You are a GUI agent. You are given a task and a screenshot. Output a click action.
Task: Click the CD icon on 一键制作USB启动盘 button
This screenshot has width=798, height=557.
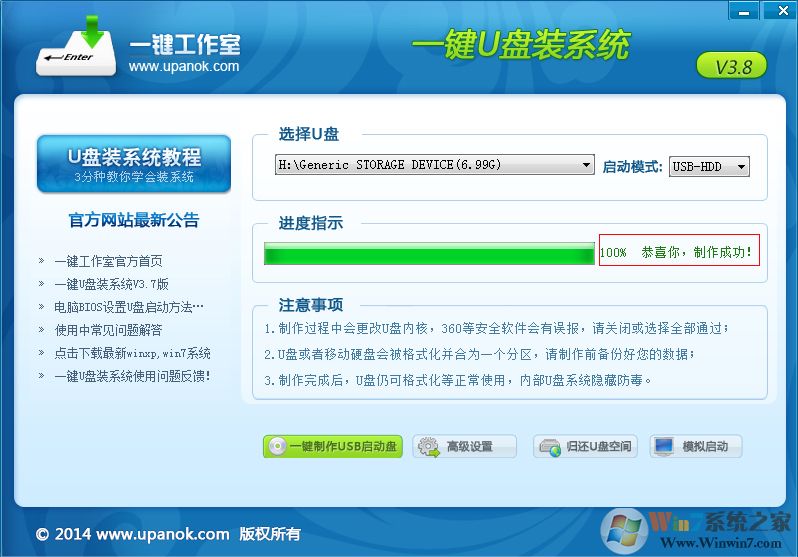tap(277, 447)
